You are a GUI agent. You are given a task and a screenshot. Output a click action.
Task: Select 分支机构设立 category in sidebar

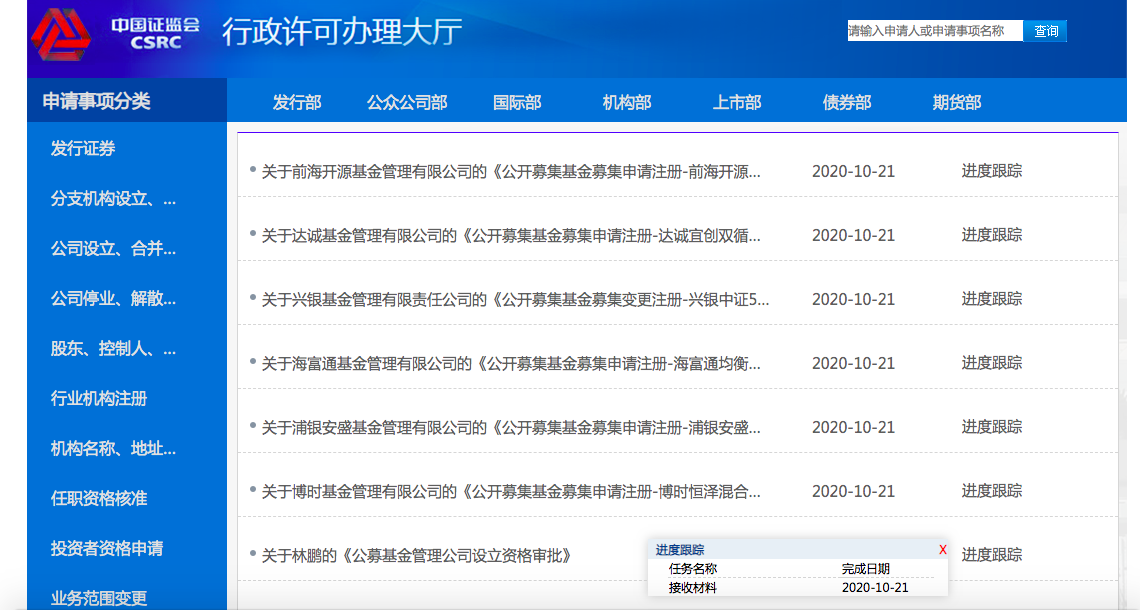pyautogui.click(x=113, y=199)
